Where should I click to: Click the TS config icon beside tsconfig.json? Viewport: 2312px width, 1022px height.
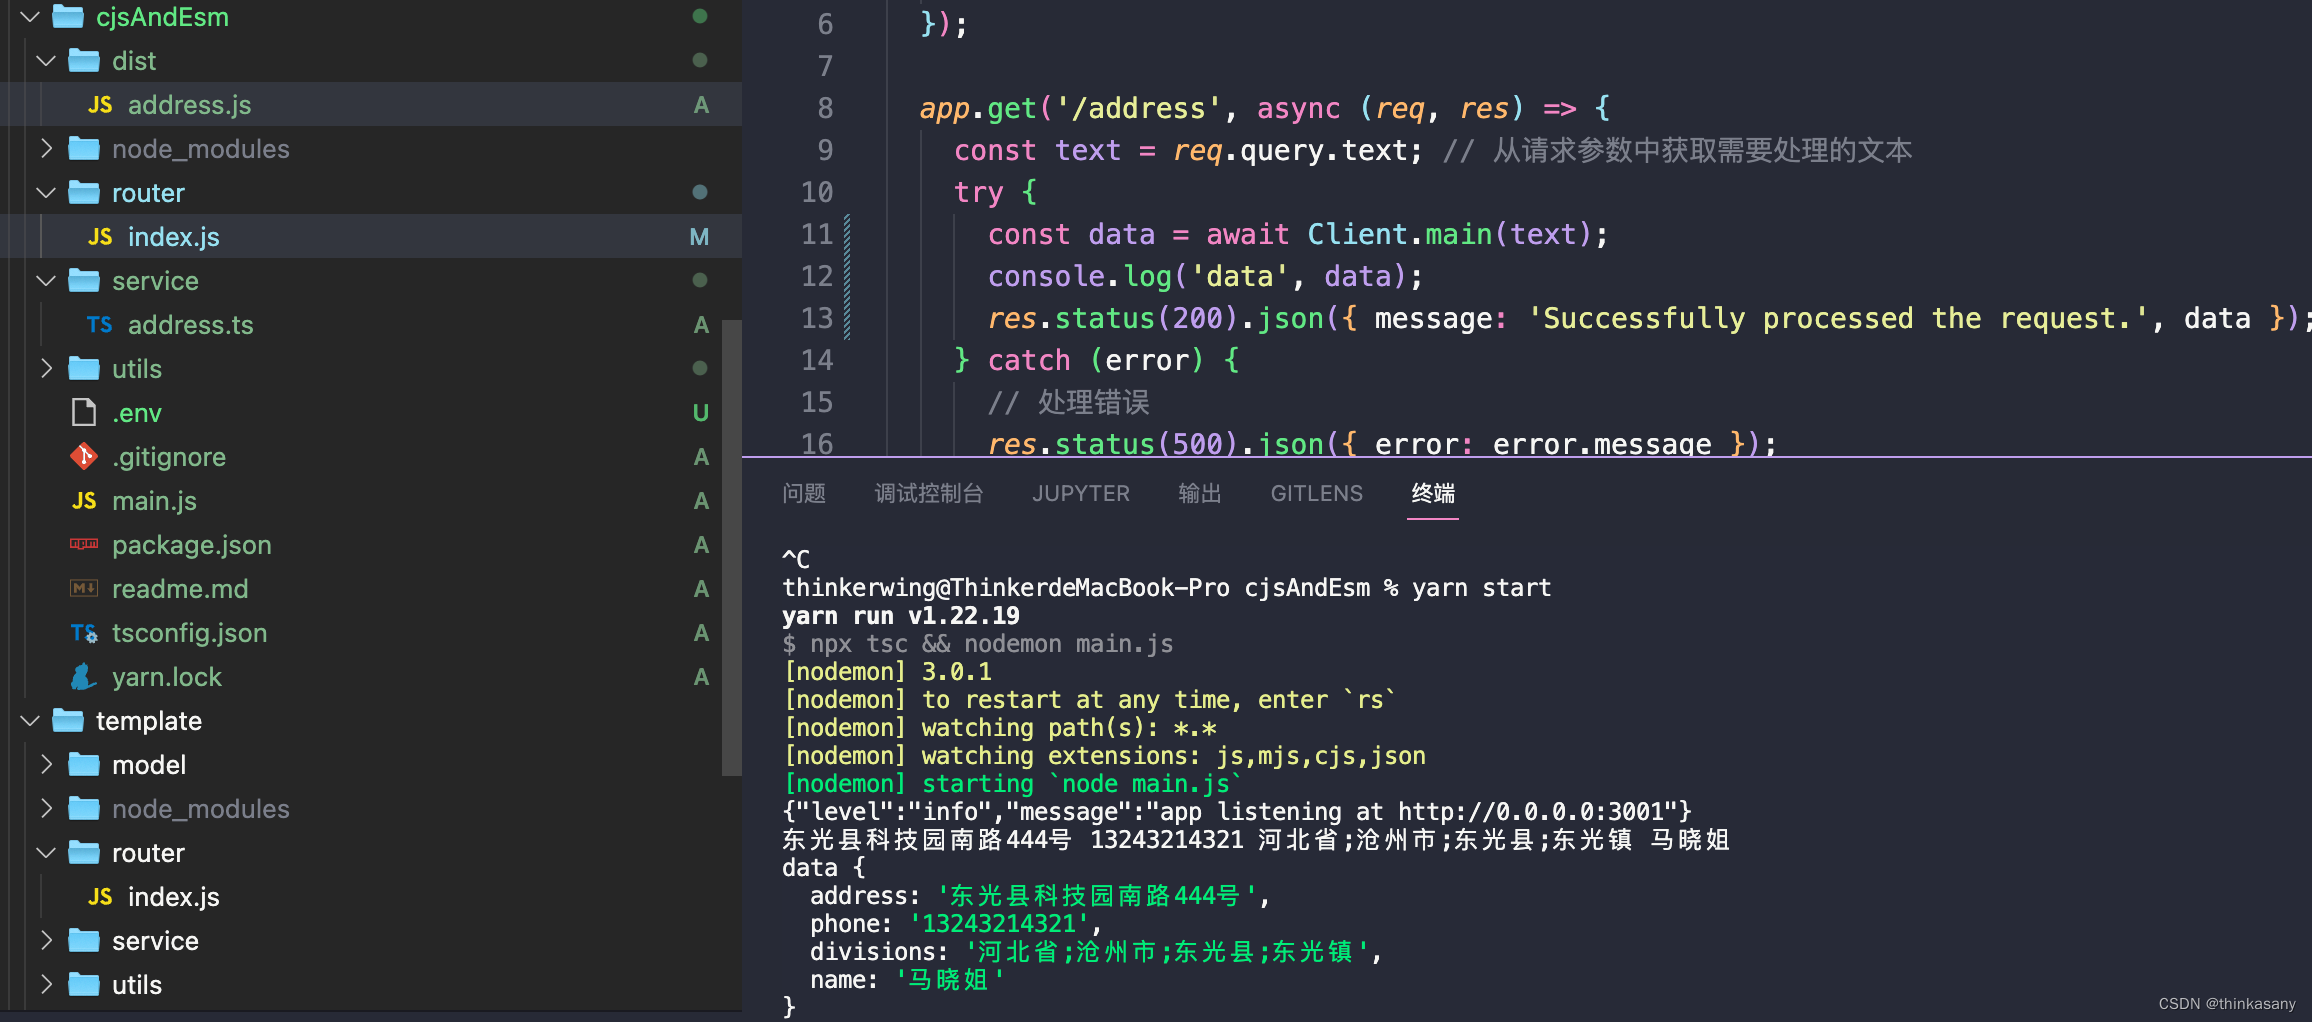click(84, 632)
